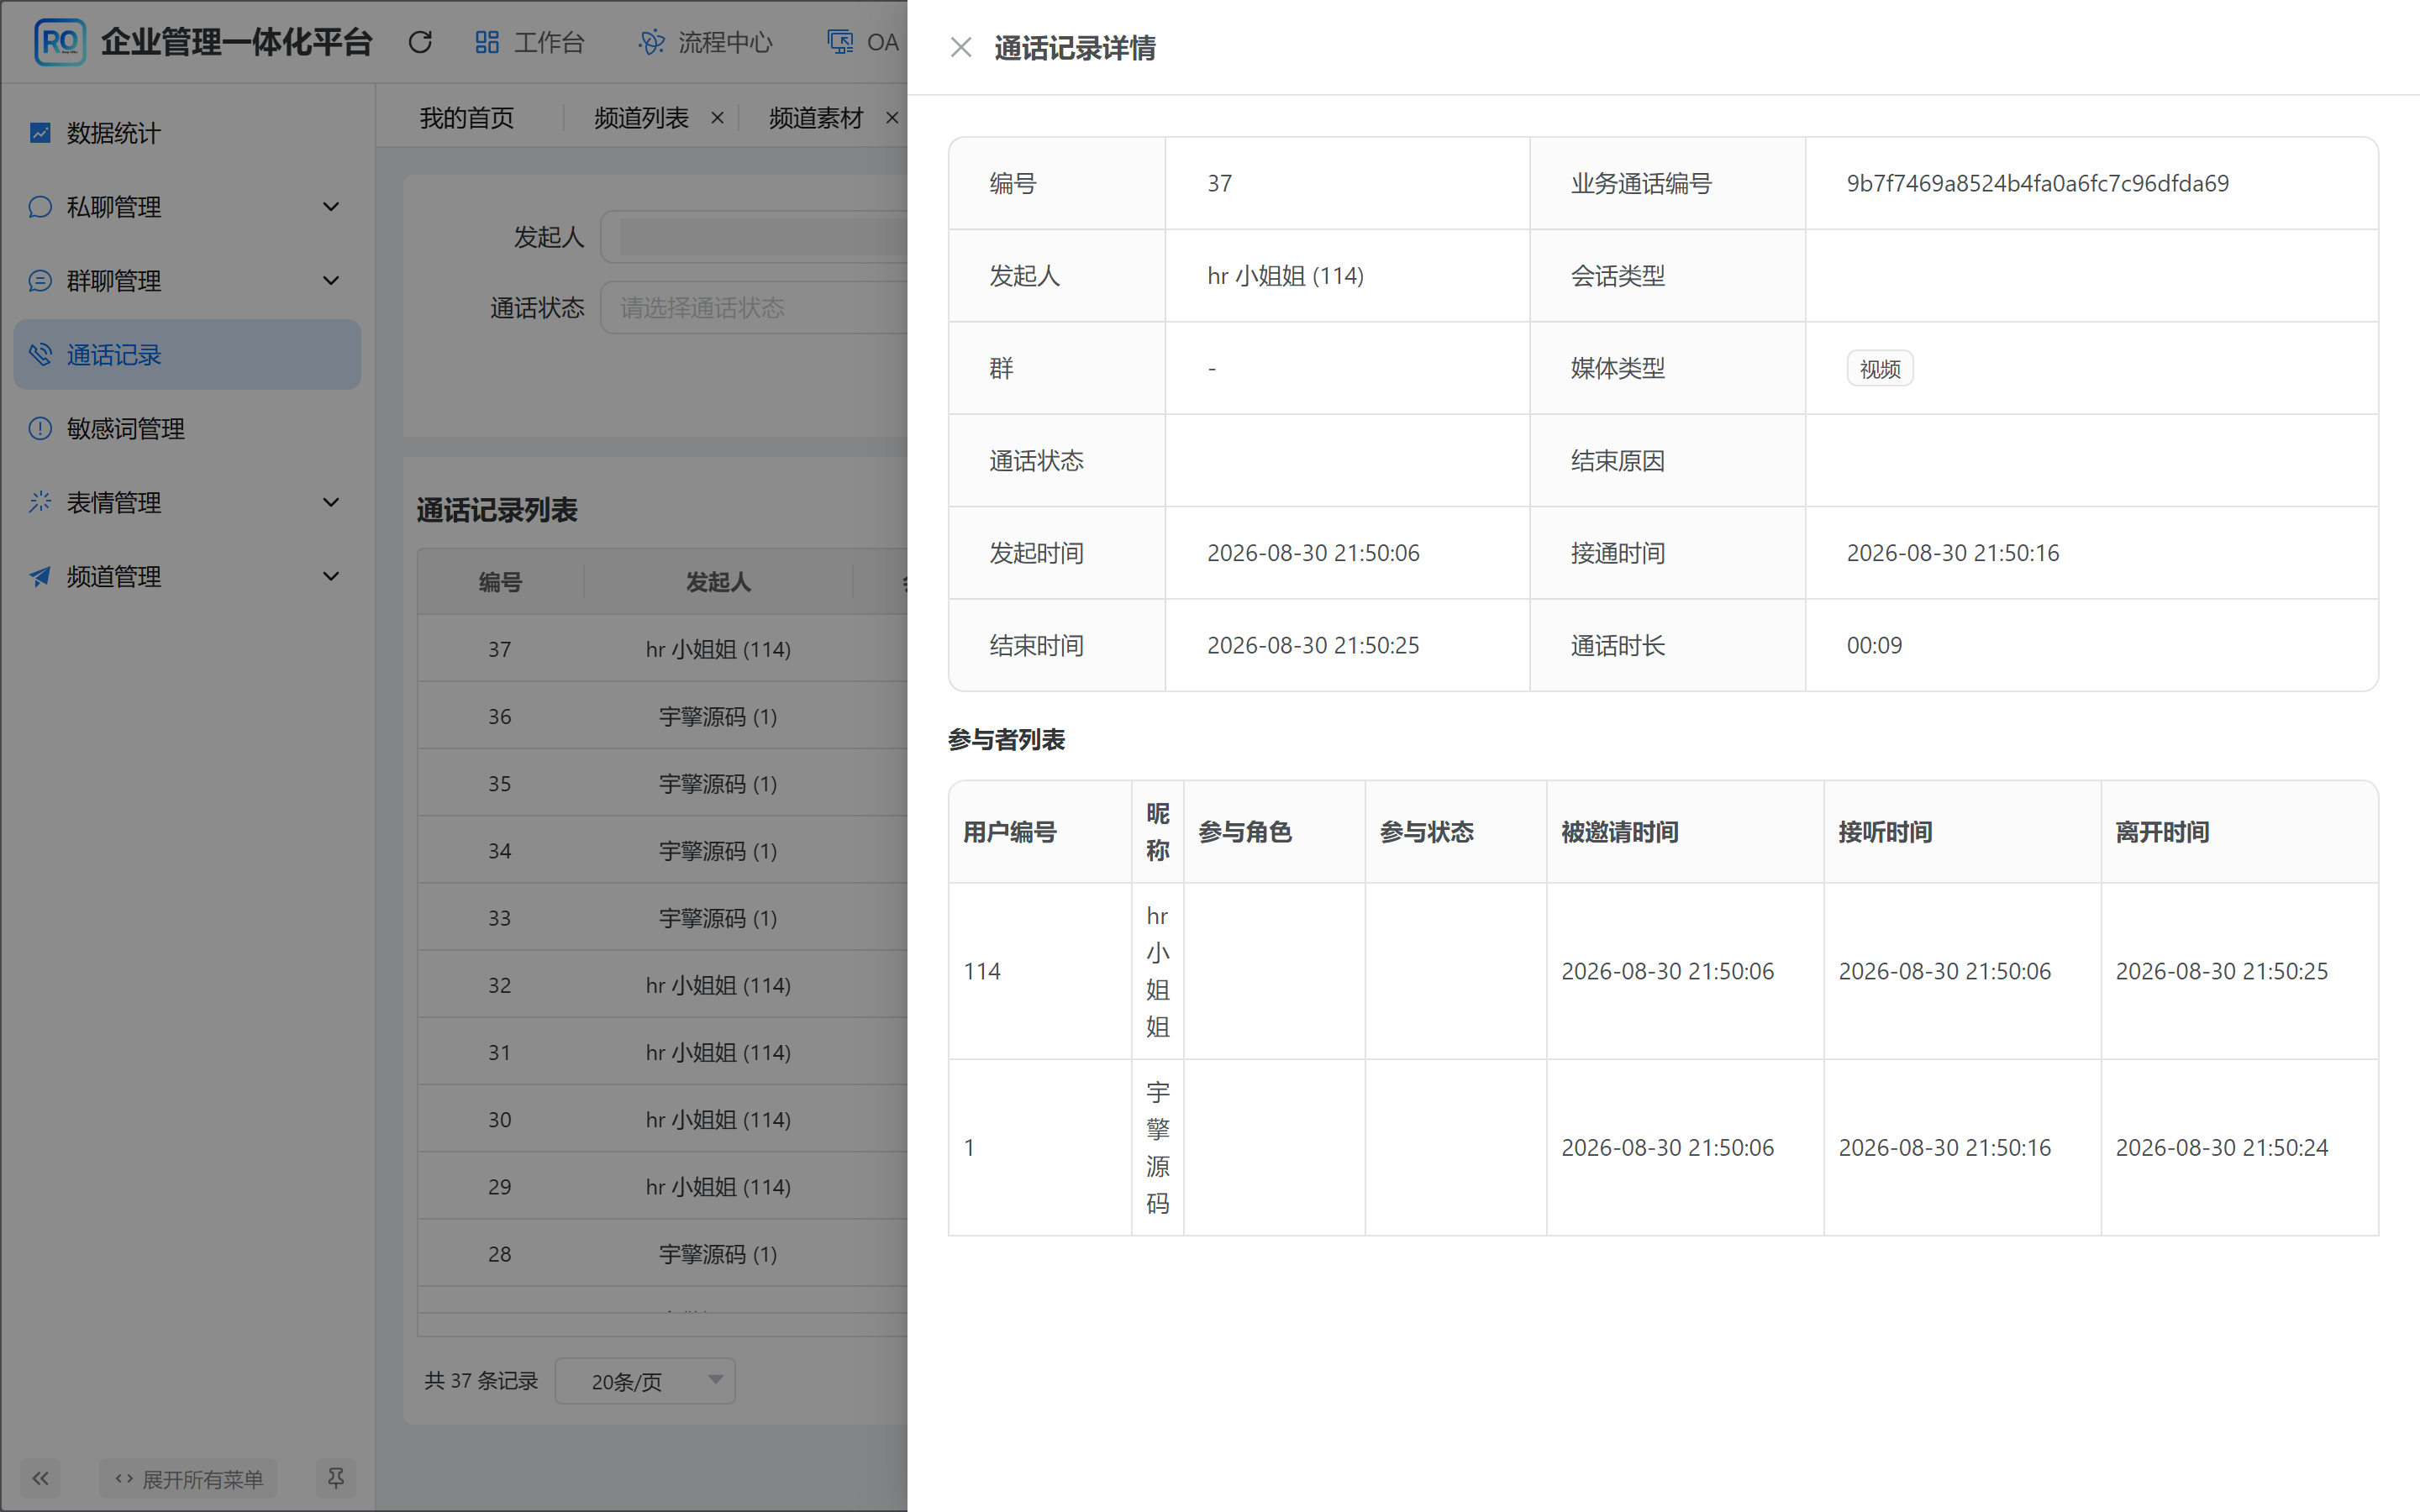Click the 通话记录 phone icon

pos(40,355)
